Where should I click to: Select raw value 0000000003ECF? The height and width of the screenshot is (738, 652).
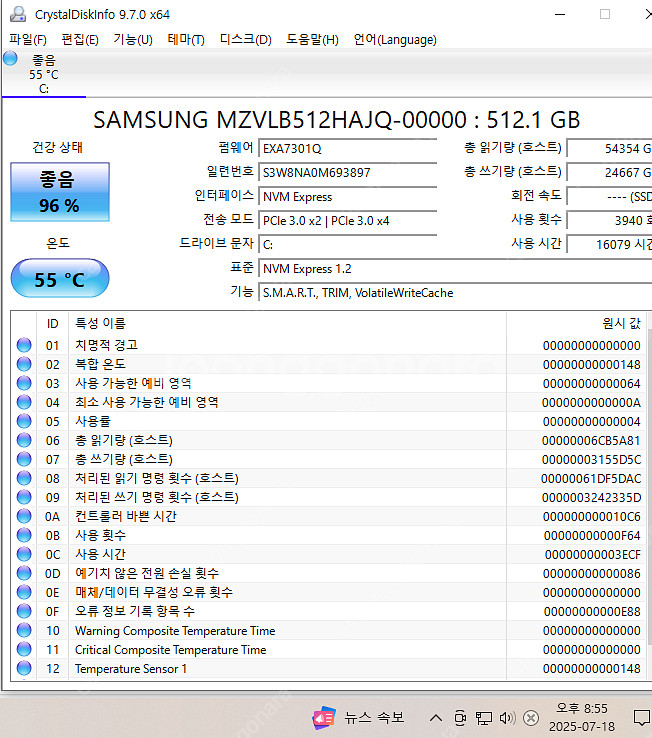pos(593,554)
